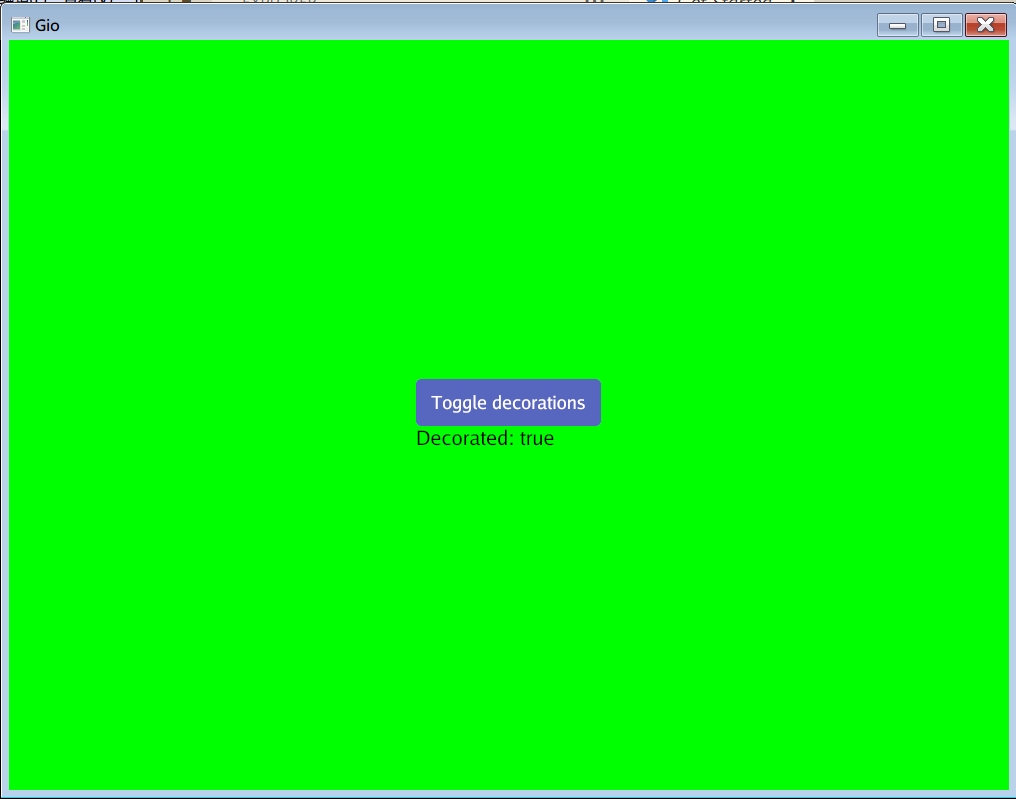Click the "Decorated: true" status label
The width and height of the screenshot is (1016, 799).
point(485,438)
